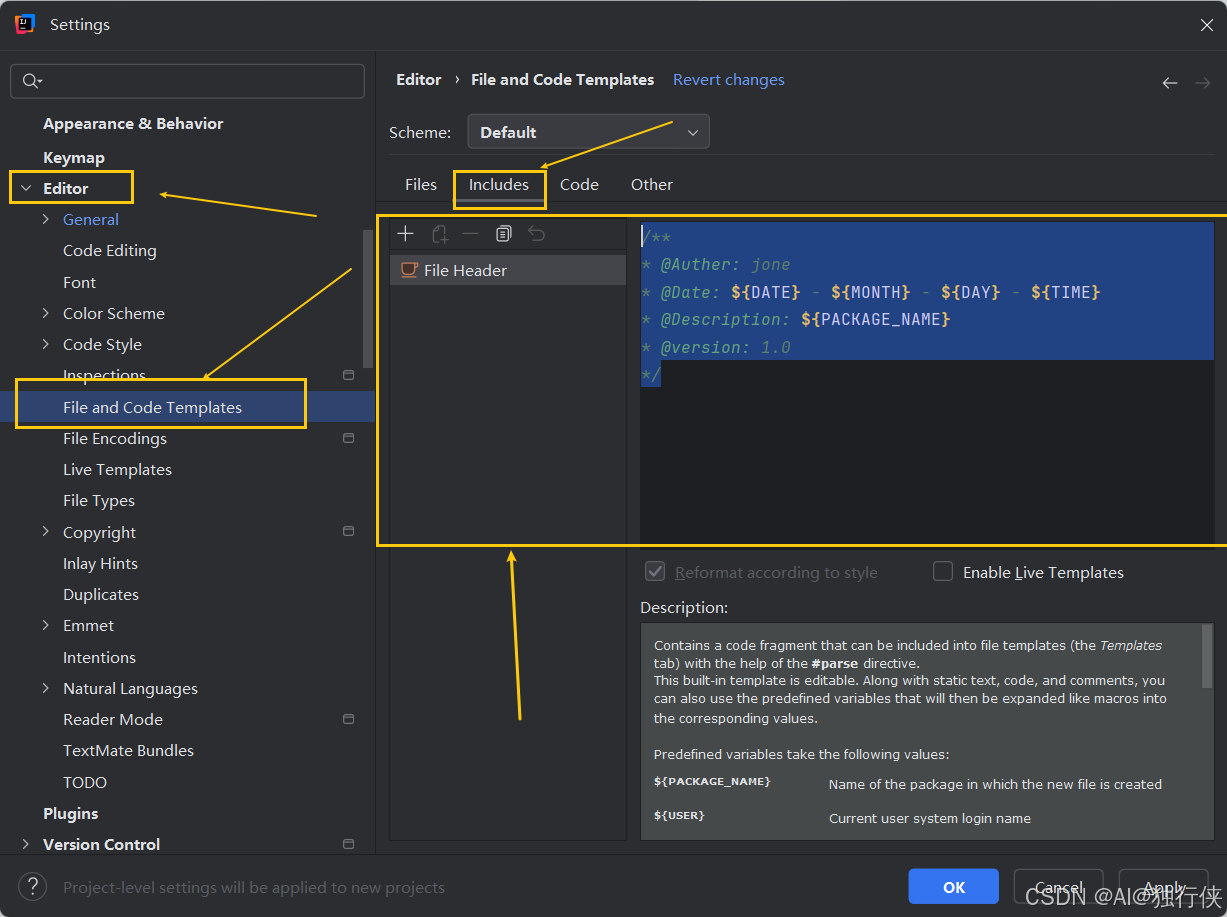
Task: Open Inlay Hints settings
Action: (x=100, y=563)
